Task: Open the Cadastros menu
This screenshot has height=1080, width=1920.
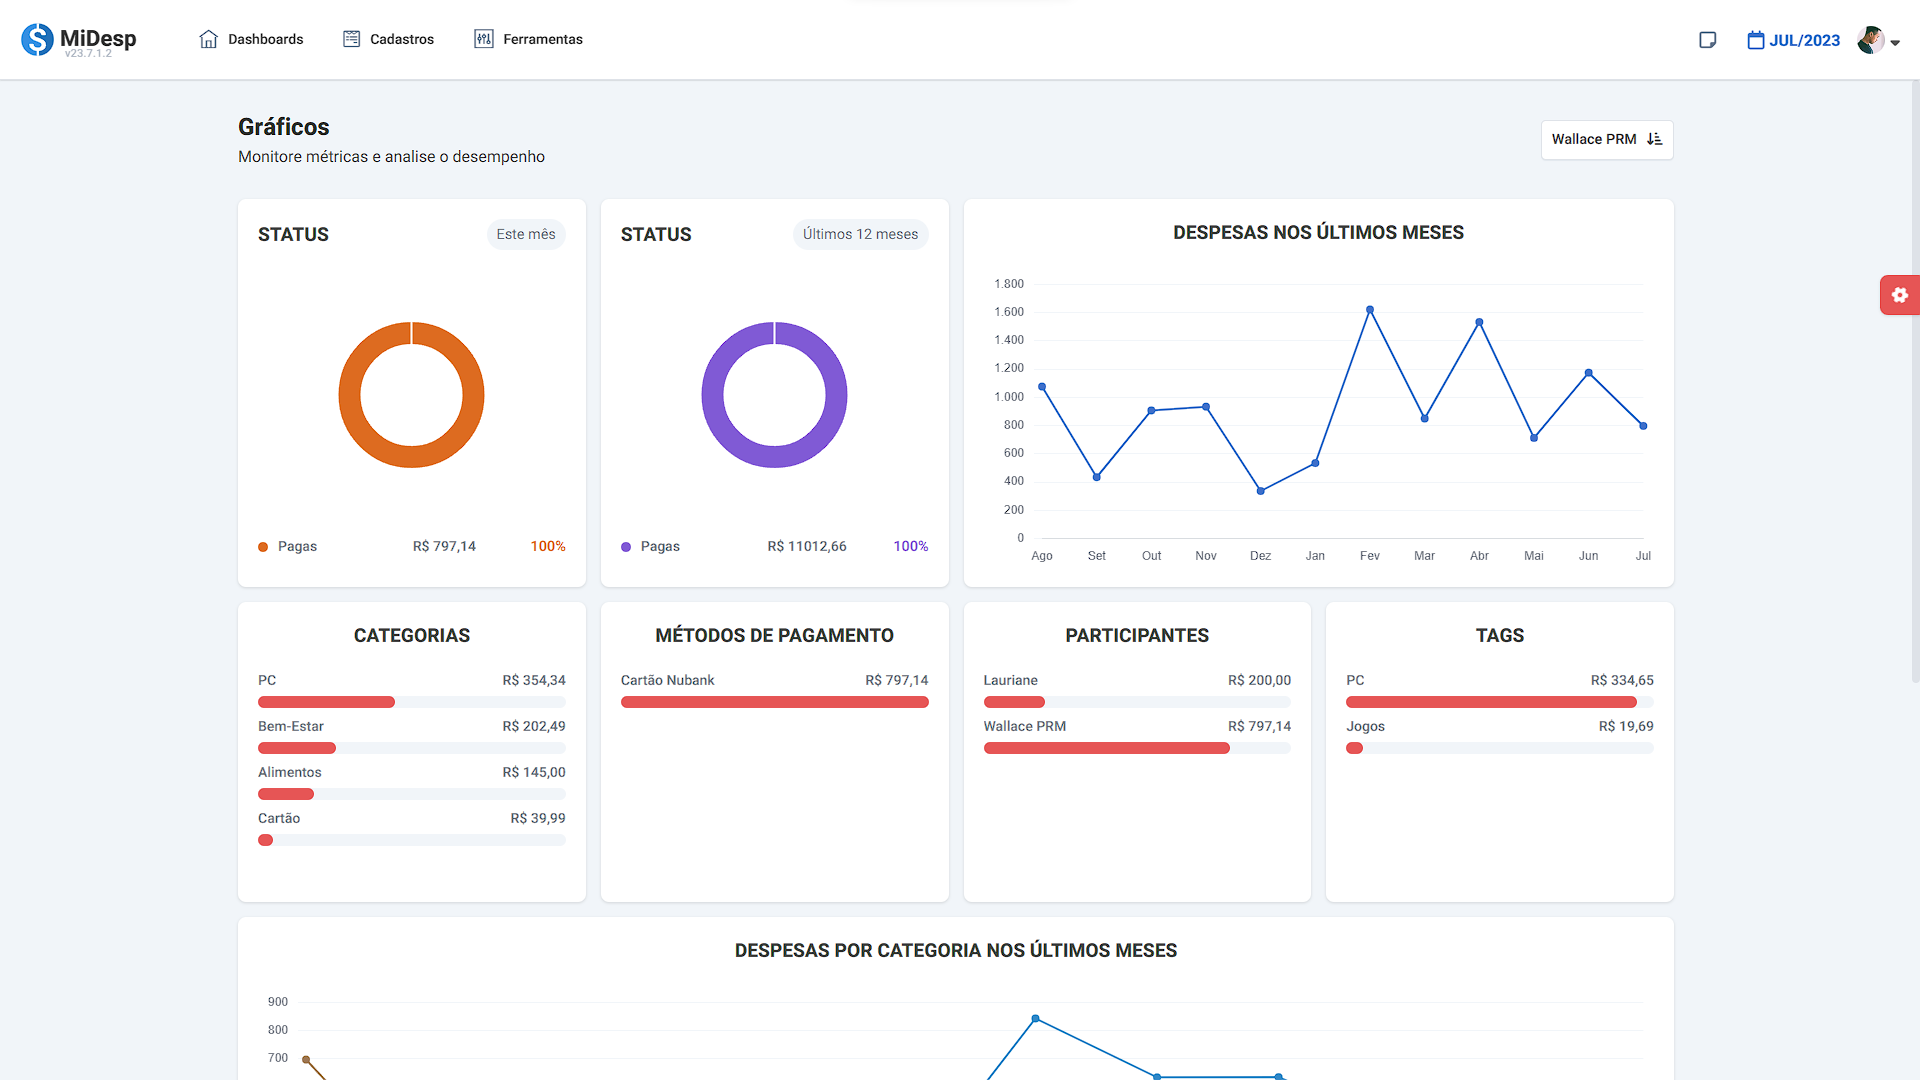Action: pos(401,39)
